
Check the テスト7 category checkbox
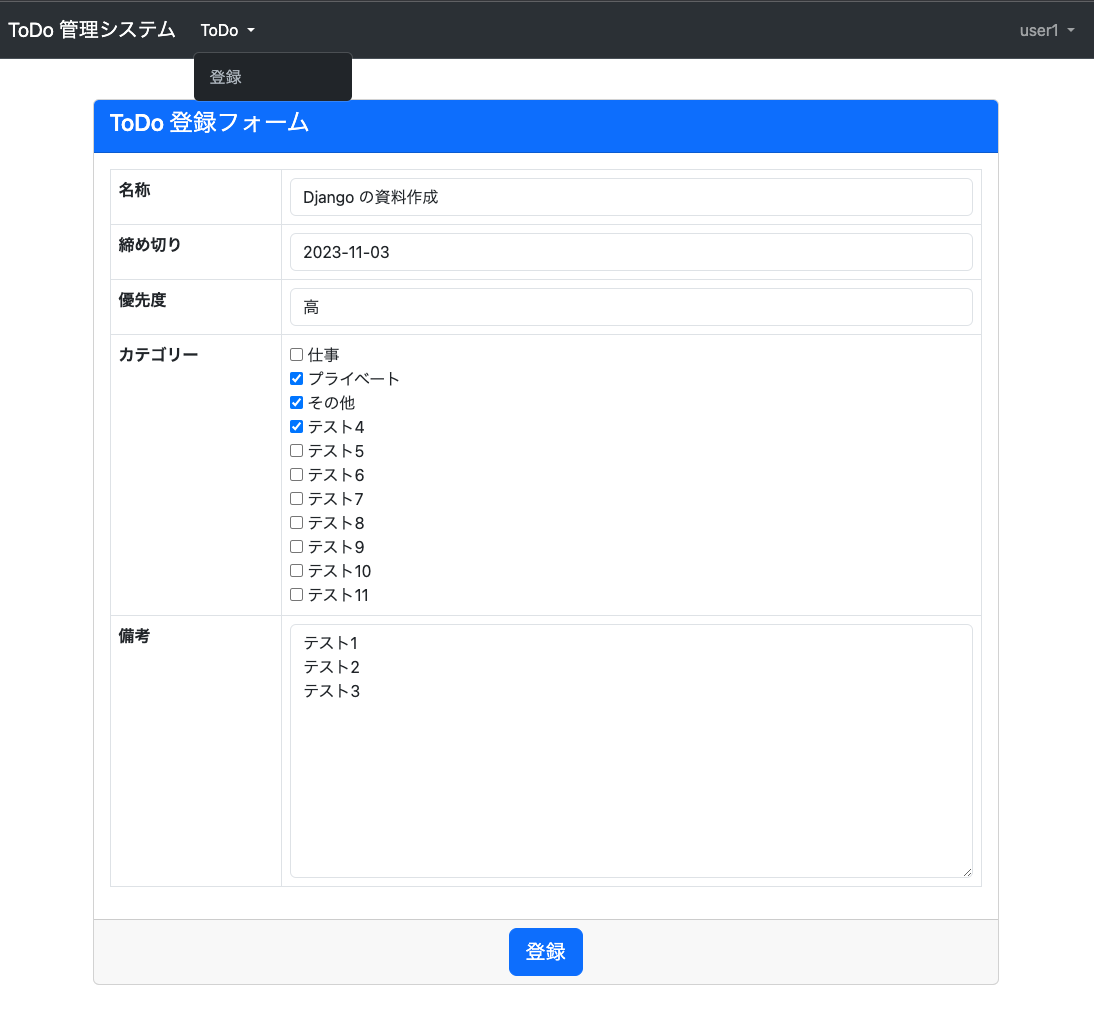point(297,499)
